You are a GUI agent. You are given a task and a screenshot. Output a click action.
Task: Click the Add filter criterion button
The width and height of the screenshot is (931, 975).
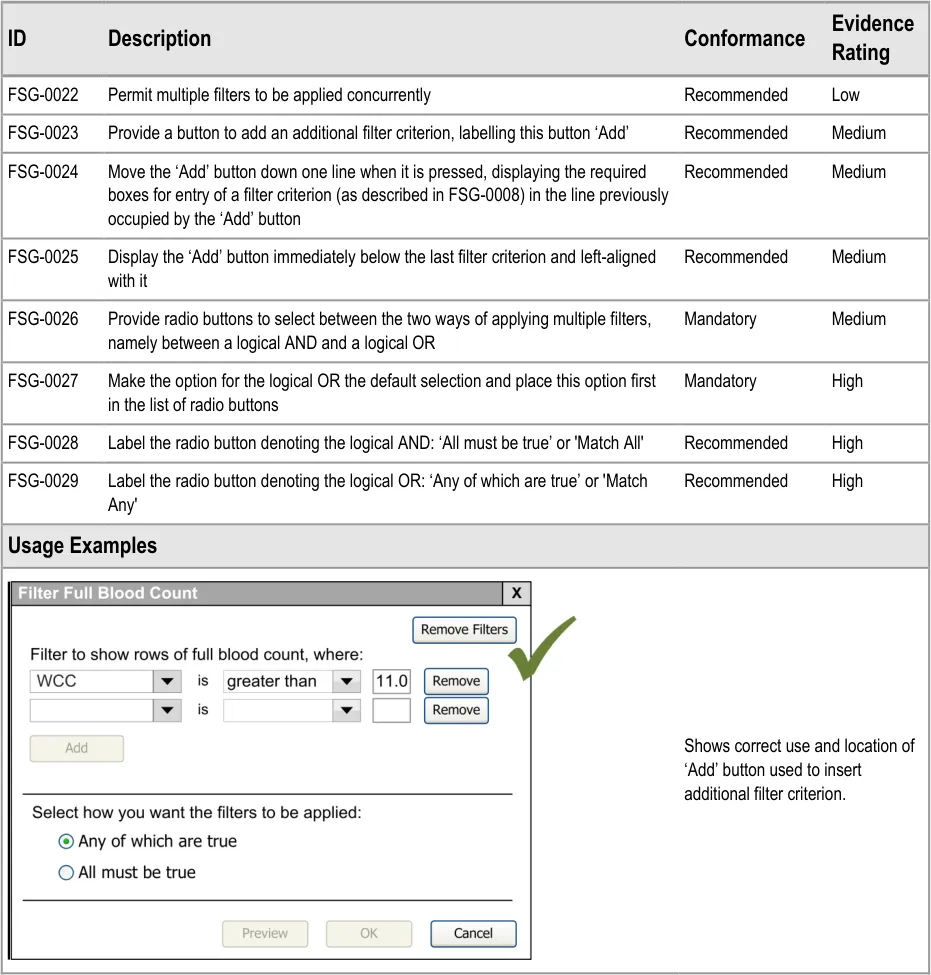[77, 748]
